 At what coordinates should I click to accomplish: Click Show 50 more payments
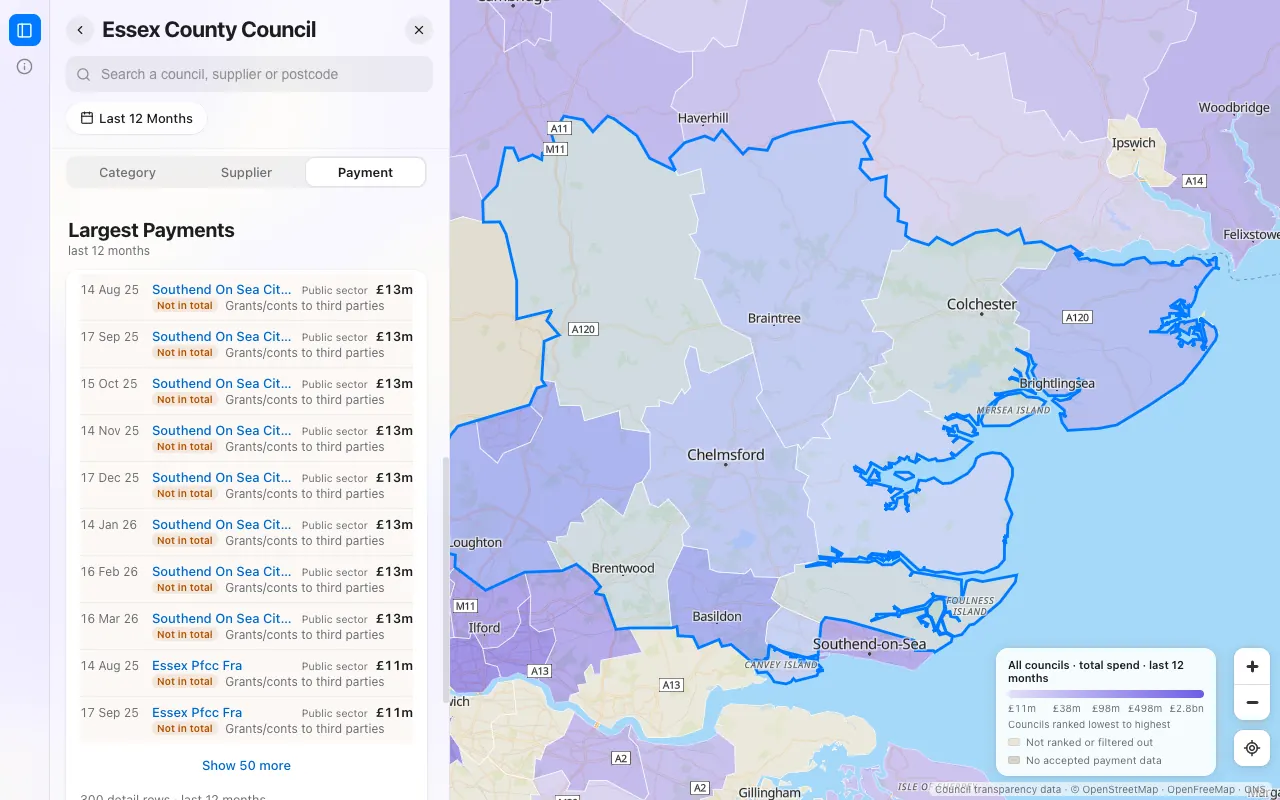coord(246,766)
